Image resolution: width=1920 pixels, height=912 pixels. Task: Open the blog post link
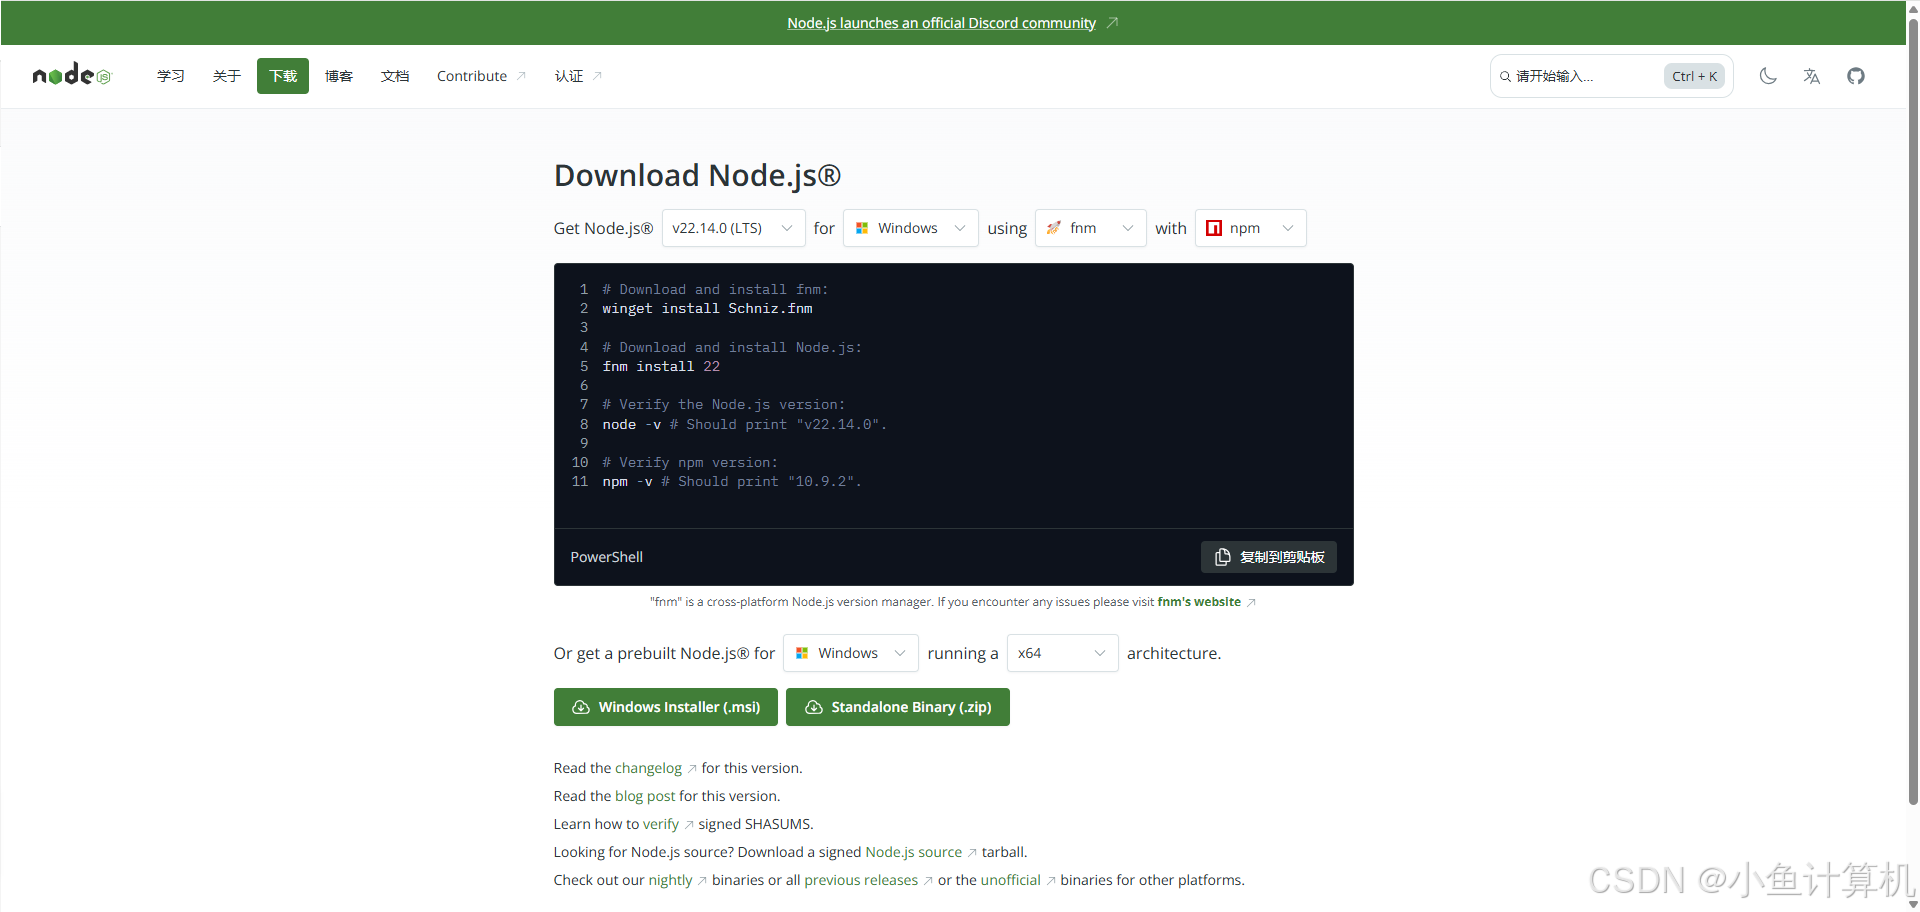(x=645, y=796)
